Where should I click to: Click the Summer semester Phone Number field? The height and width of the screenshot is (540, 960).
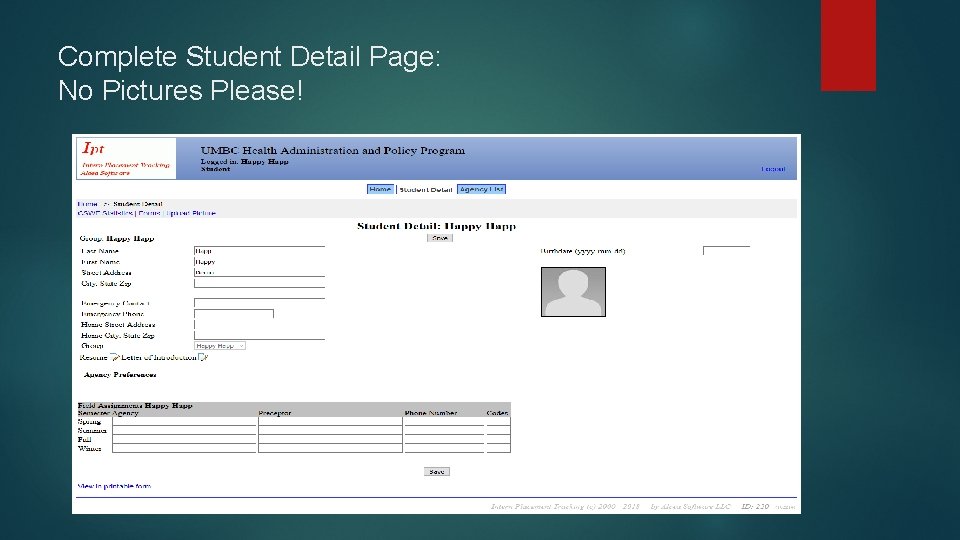tap(444, 430)
